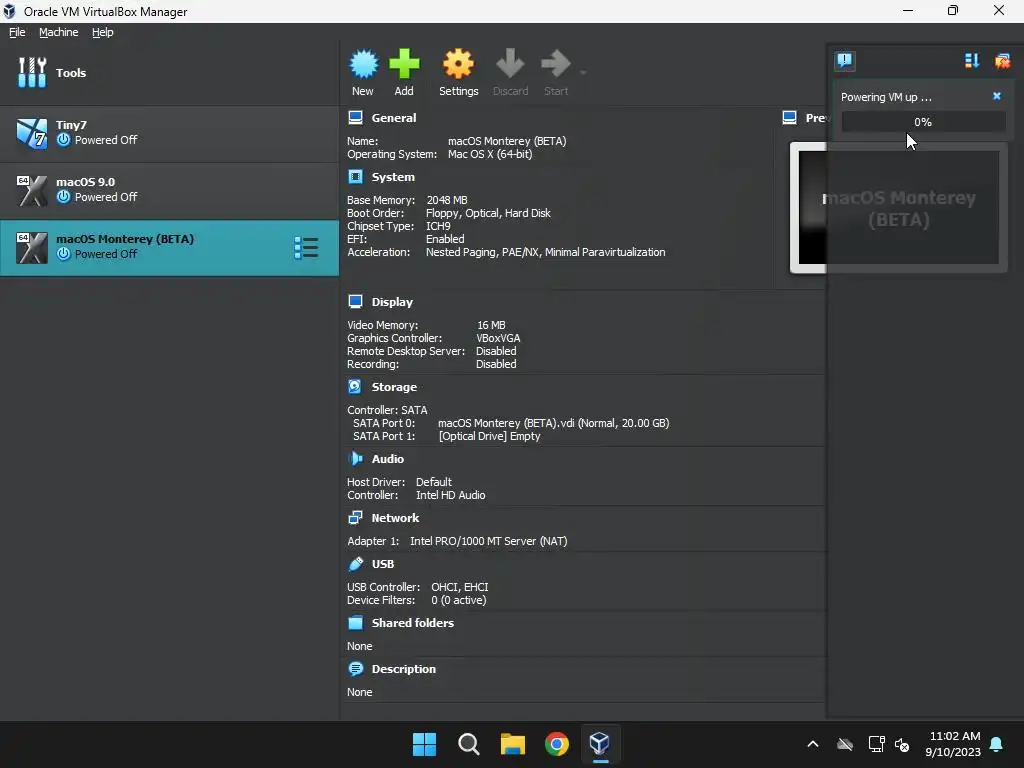
Task: Open the Start button dropdown arrow
Action: pos(583,72)
